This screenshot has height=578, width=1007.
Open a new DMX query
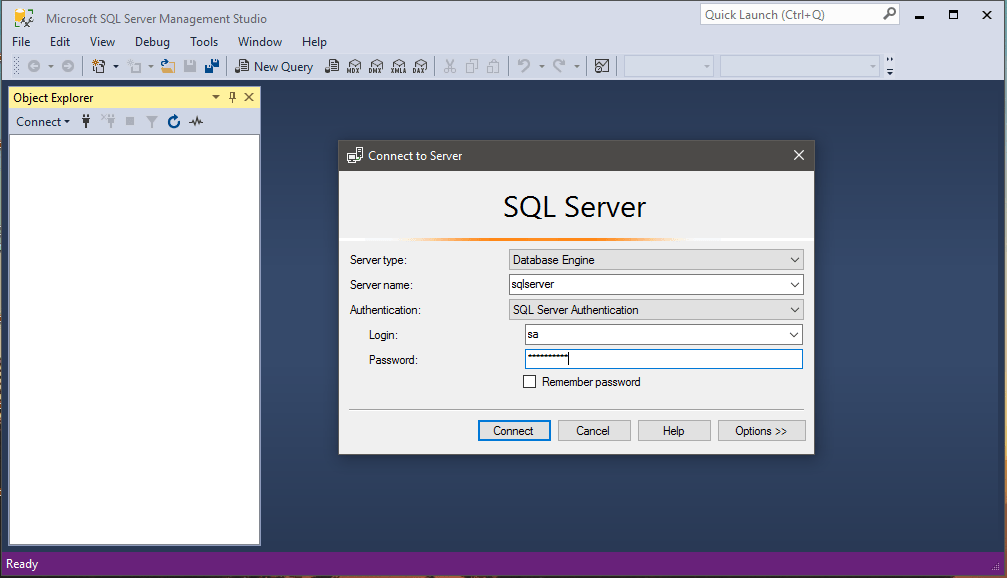point(375,66)
